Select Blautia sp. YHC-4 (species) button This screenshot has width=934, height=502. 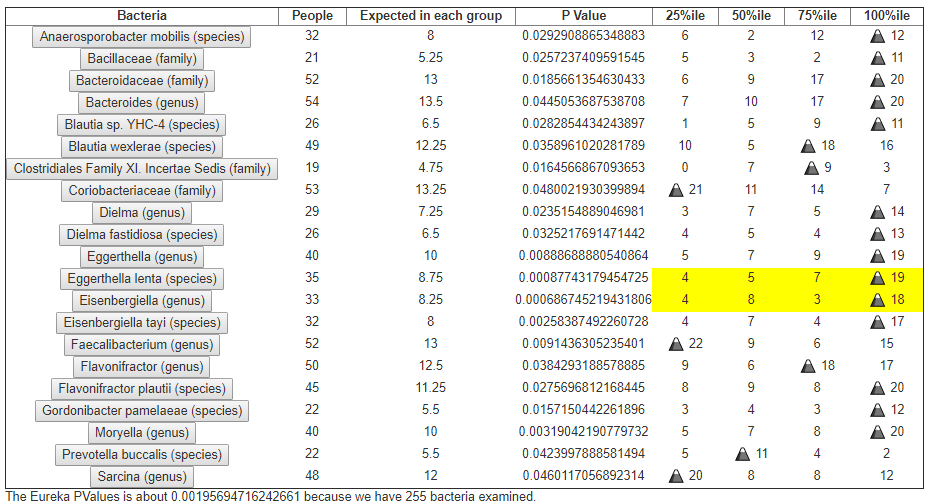(x=142, y=124)
